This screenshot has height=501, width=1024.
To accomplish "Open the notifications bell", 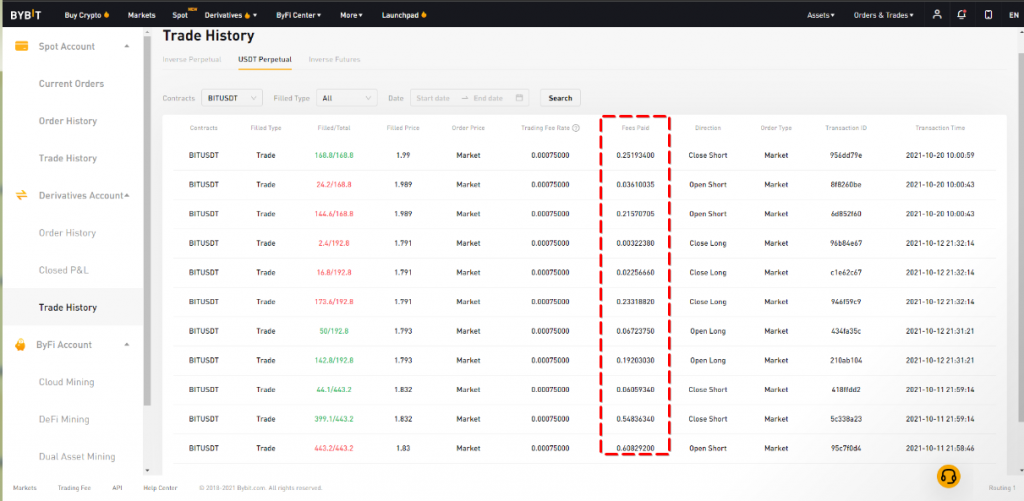I will (962, 15).
